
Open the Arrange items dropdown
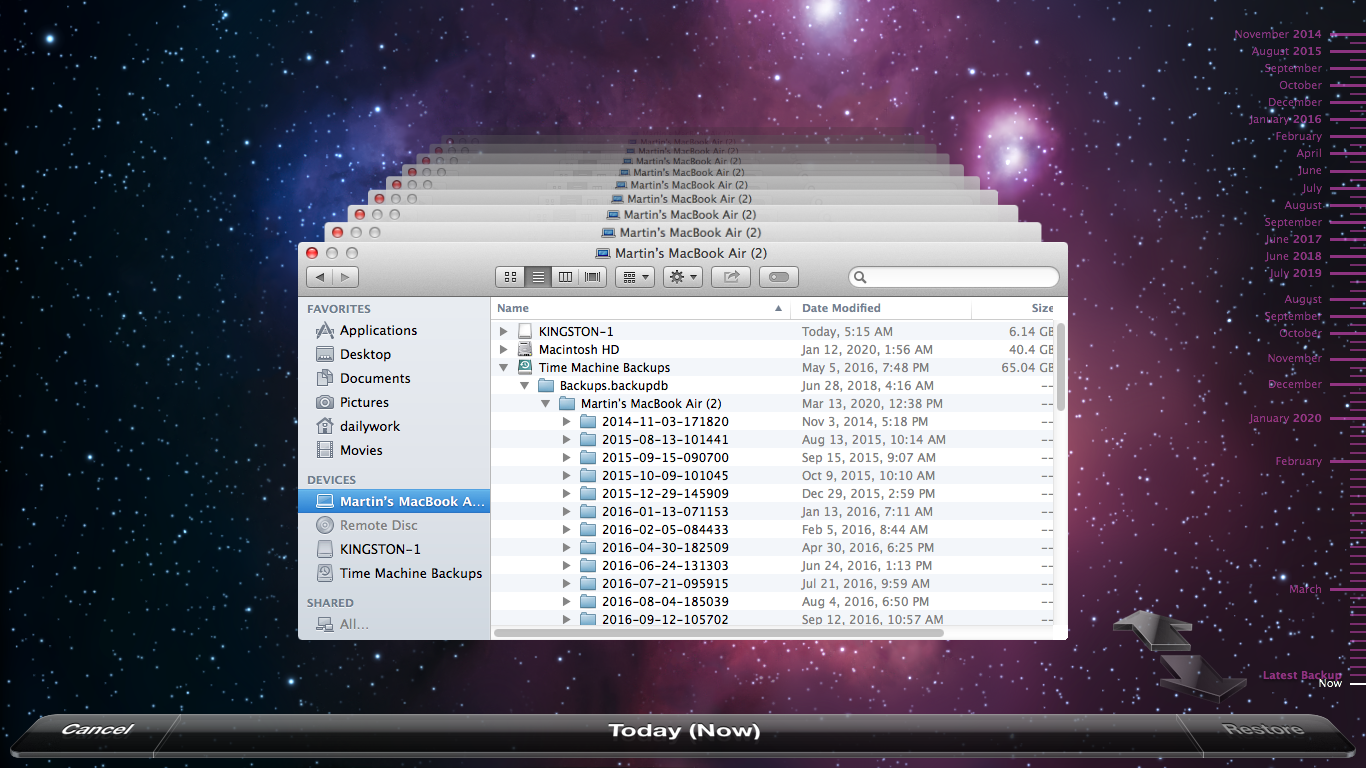point(634,277)
